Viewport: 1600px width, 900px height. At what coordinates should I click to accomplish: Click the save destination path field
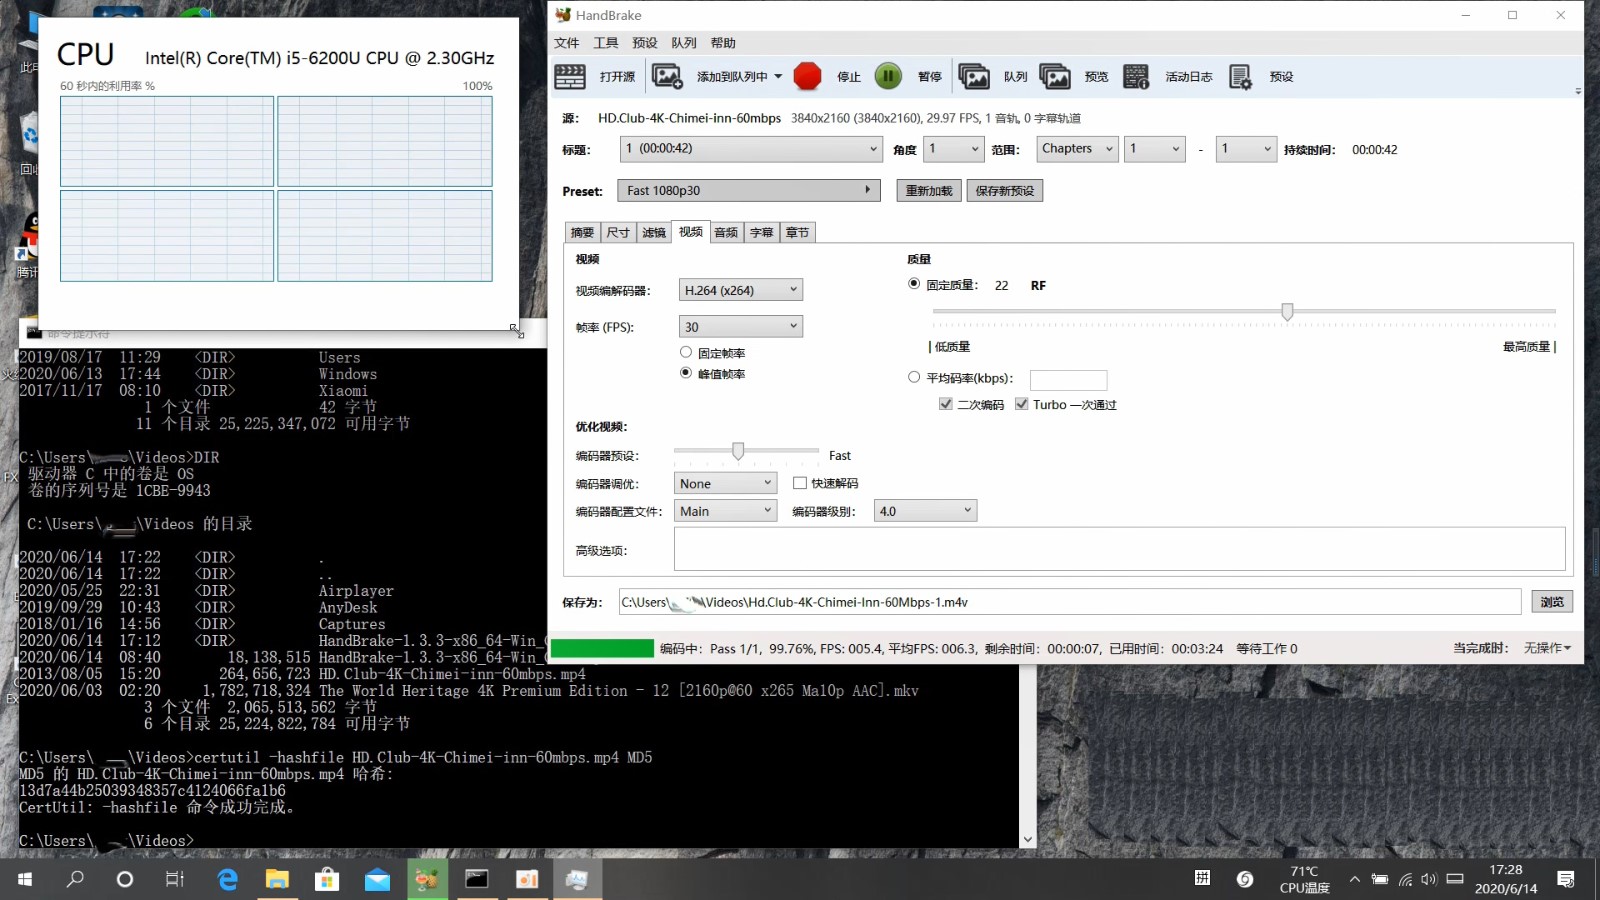point(1070,602)
